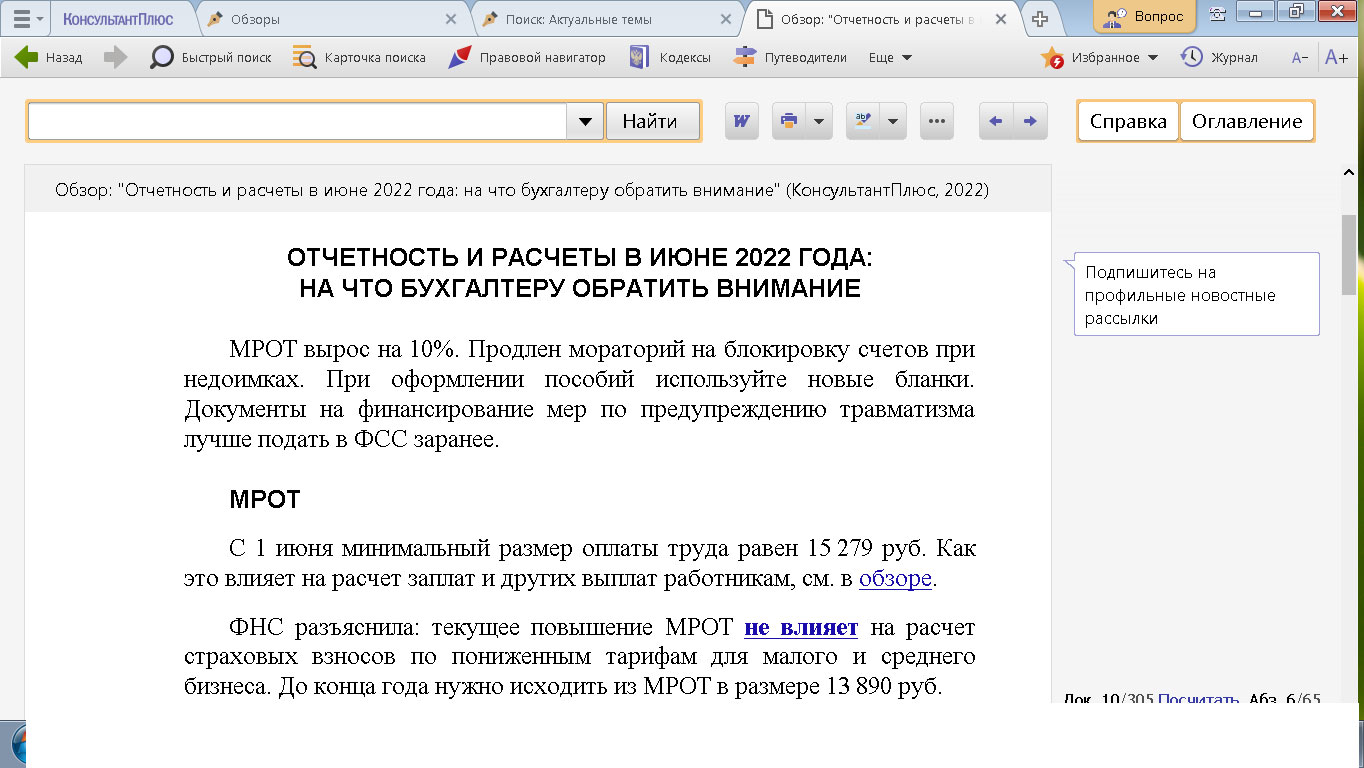Open the Еще dropdown menu
1364x768 pixels.
coord(890,58)
